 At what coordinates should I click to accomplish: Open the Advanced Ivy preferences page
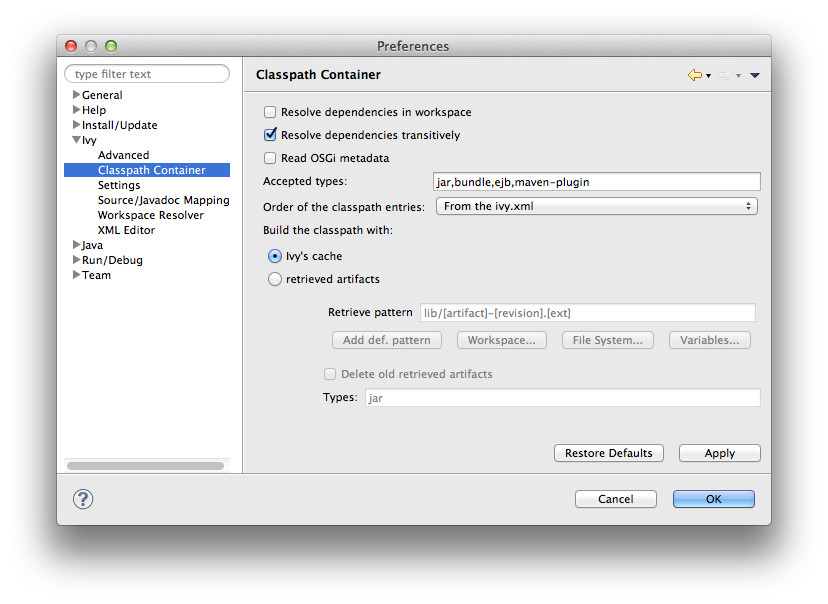(x=123, y=155)
